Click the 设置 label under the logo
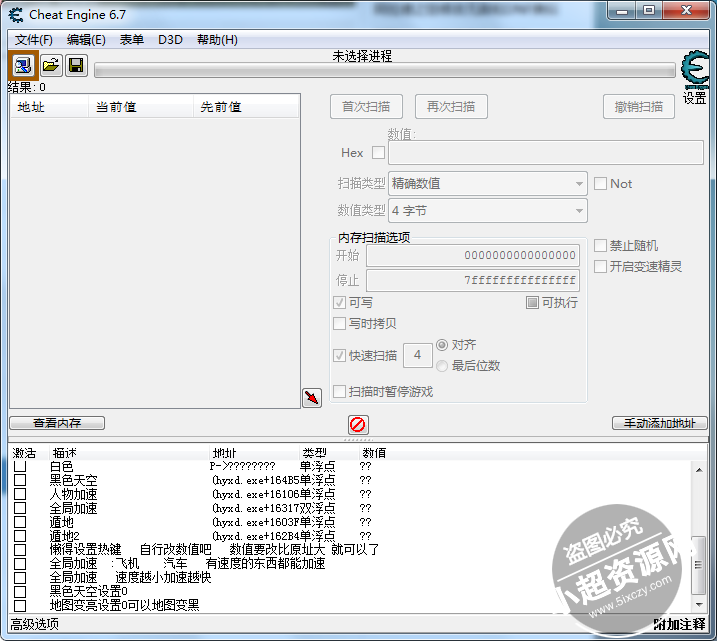The image size is (717, 641). point(695,97)
